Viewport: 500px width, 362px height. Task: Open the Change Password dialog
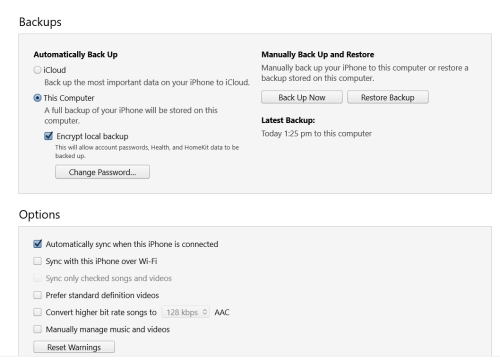click(x=102, y=172)
